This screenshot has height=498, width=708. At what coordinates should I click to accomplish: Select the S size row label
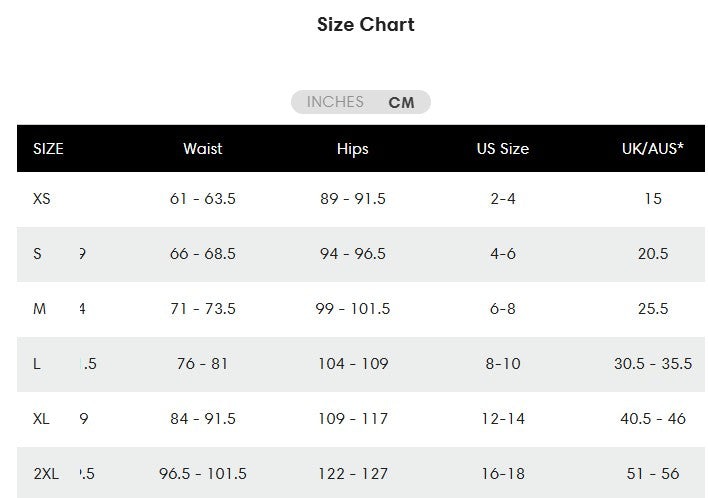coord(37,254)
